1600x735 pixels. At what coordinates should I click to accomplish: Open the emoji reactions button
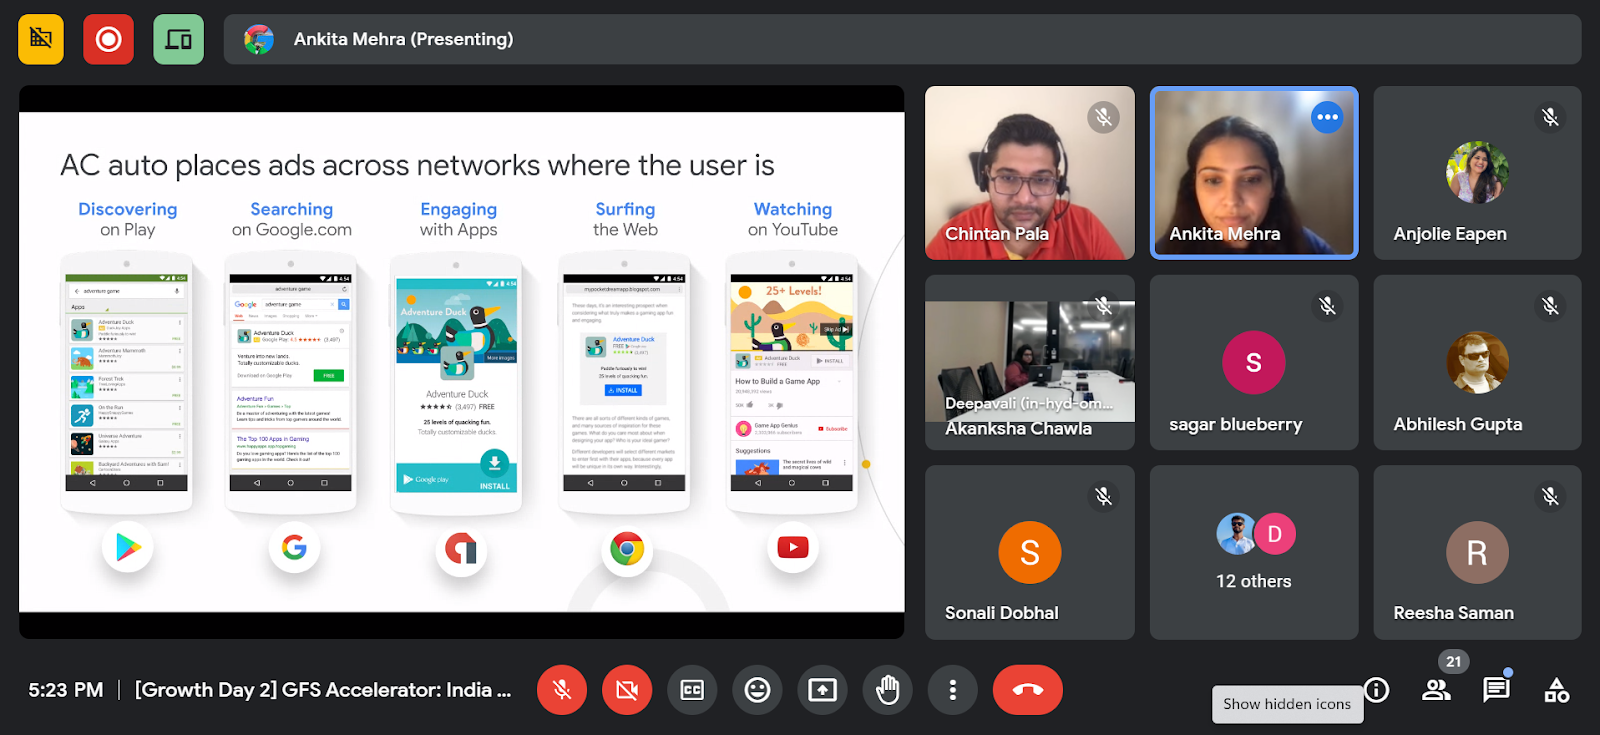pyautogui.click(x=757, y=690)
